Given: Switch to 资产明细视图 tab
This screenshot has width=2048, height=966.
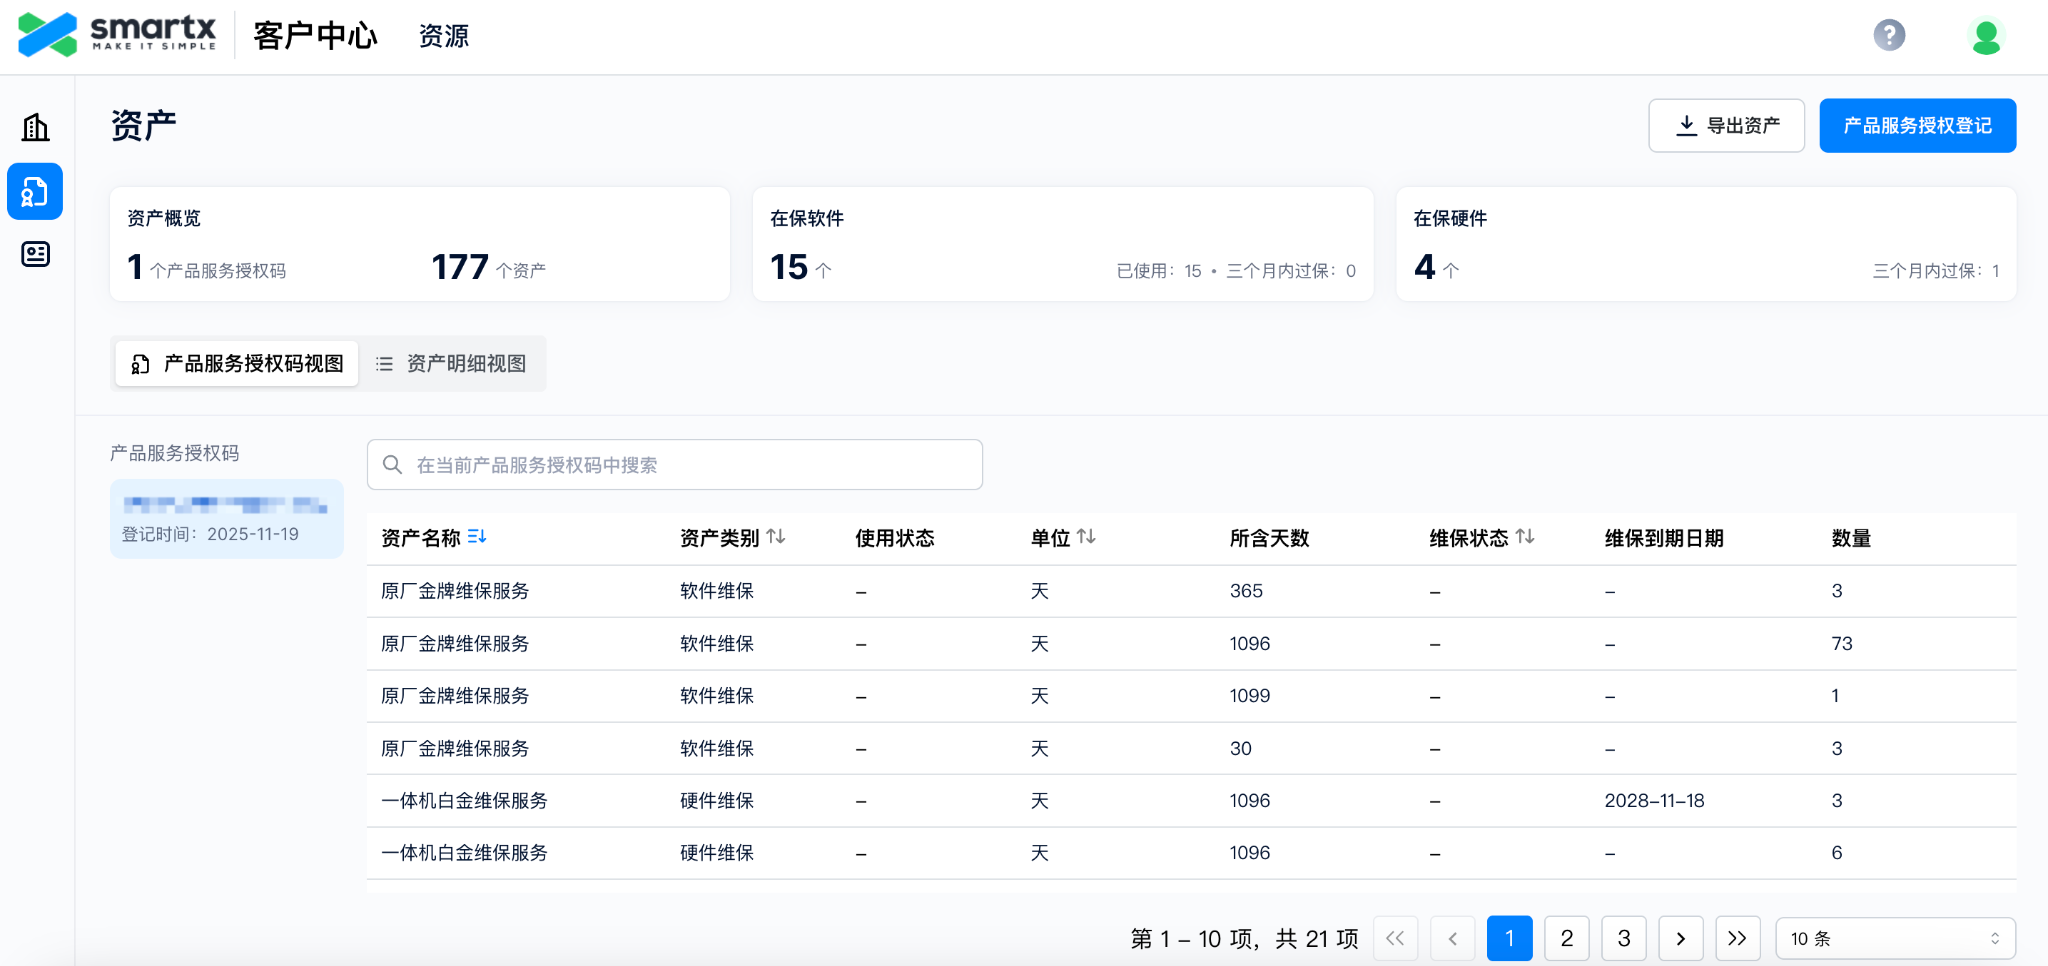Looking at the screenshot, I should [x=452, y=363].
